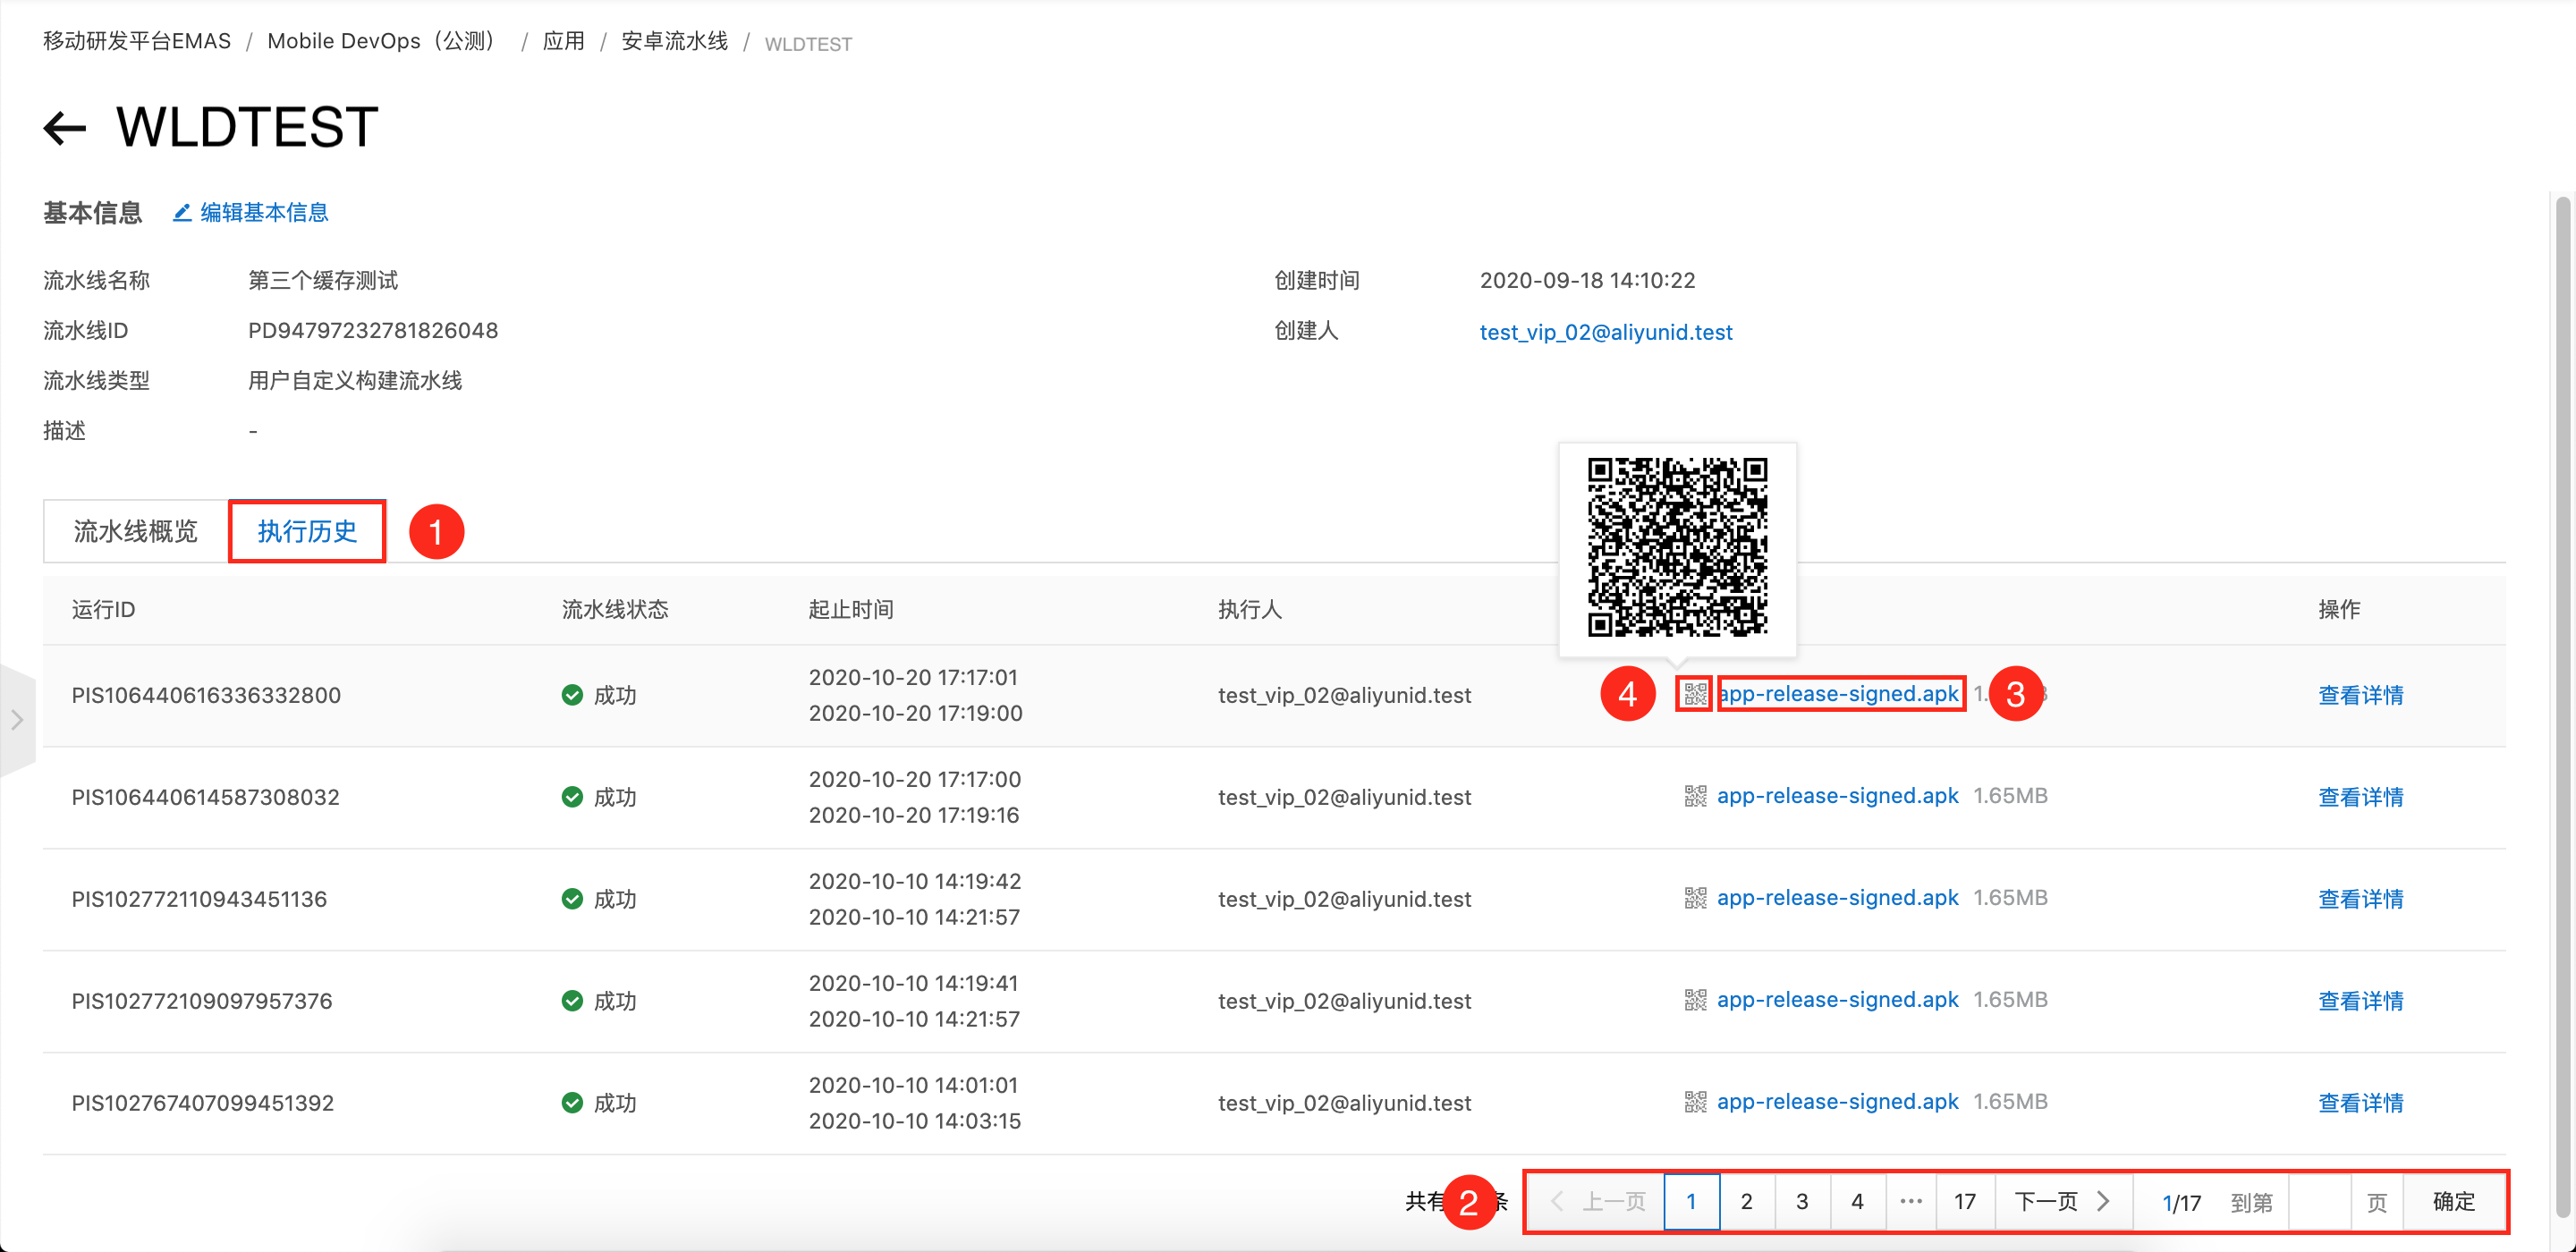Viewport: 2576px width, 1252px height.
Task: Click the 流水线状态 column header
Action: (615, 609)
